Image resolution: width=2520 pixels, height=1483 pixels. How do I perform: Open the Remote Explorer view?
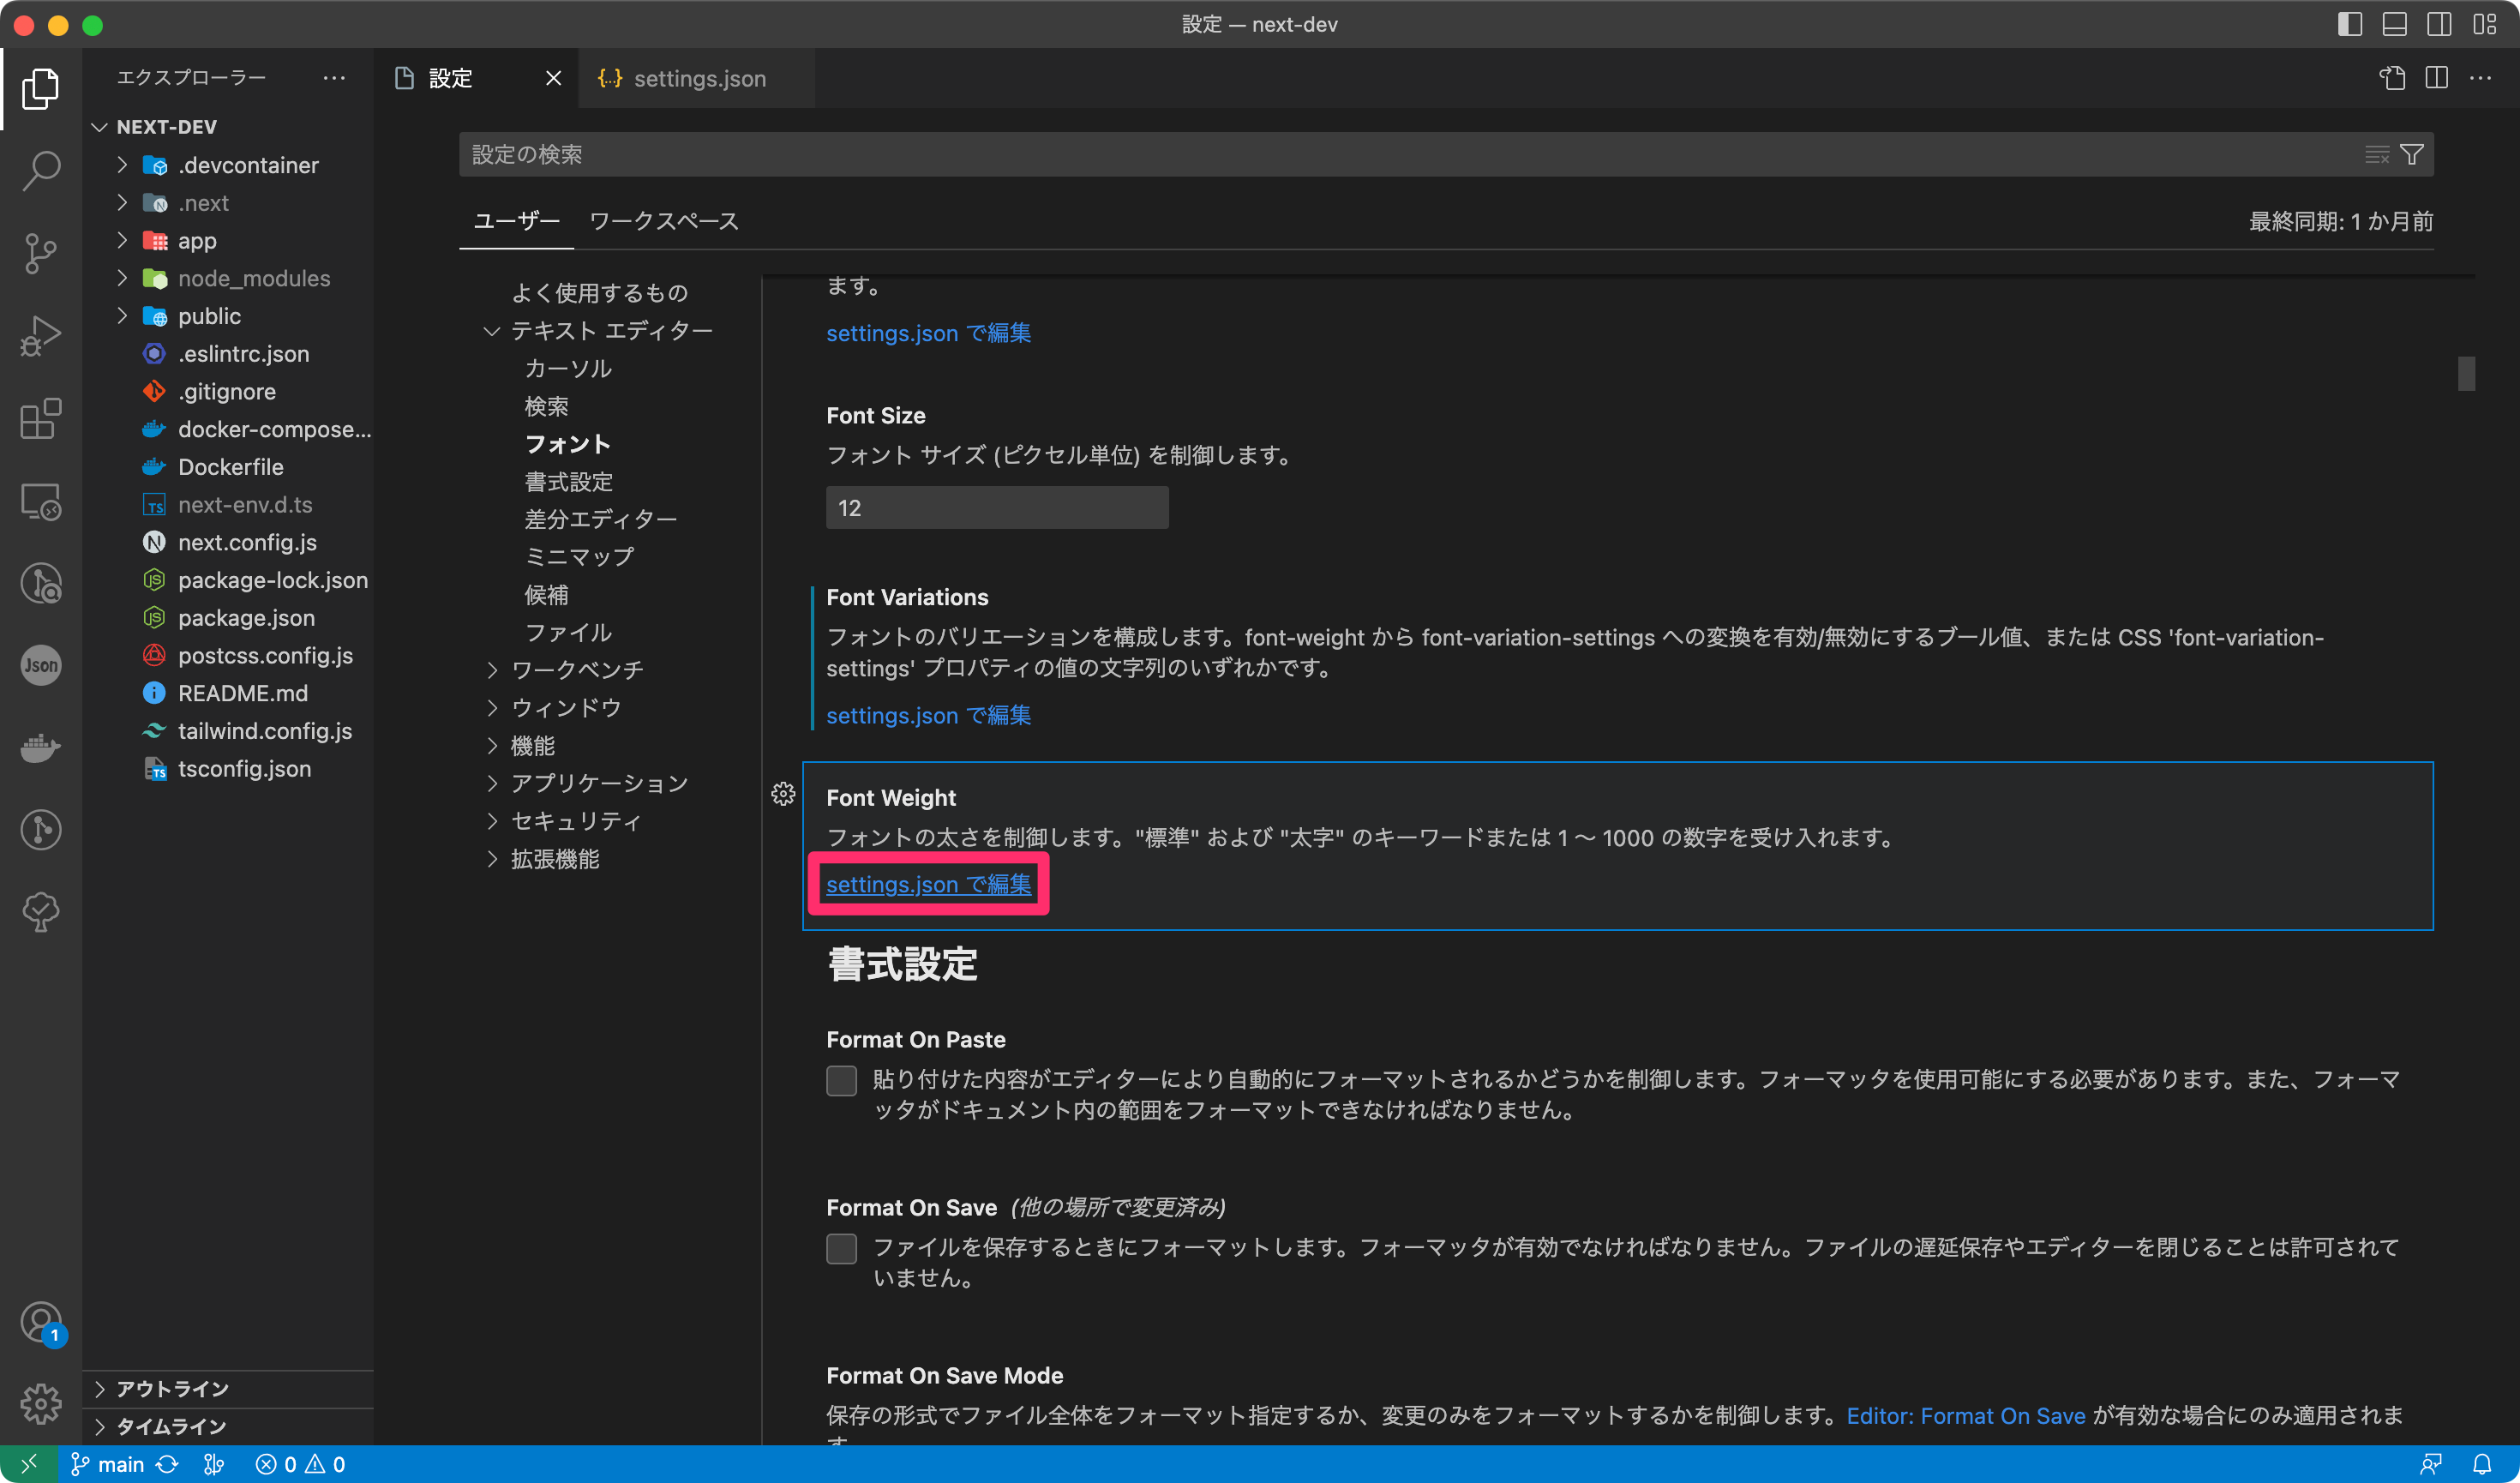[41, 502]
